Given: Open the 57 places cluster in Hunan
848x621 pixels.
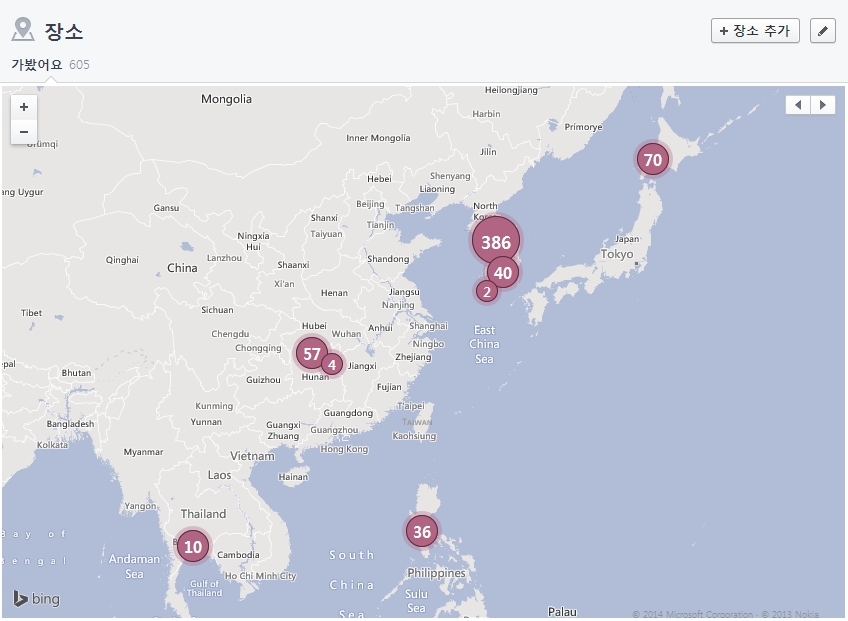Looking at the screenshot, I should (x=312, y=354).
